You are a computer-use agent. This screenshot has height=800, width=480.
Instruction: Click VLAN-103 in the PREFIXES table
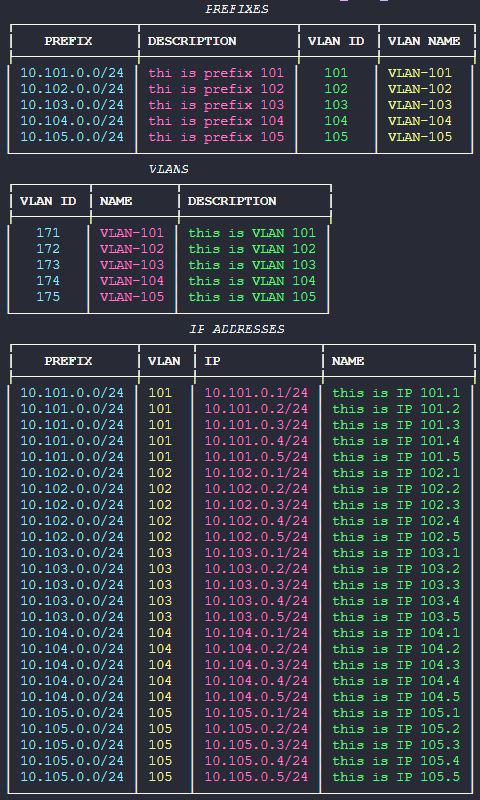tap(420, 105)
